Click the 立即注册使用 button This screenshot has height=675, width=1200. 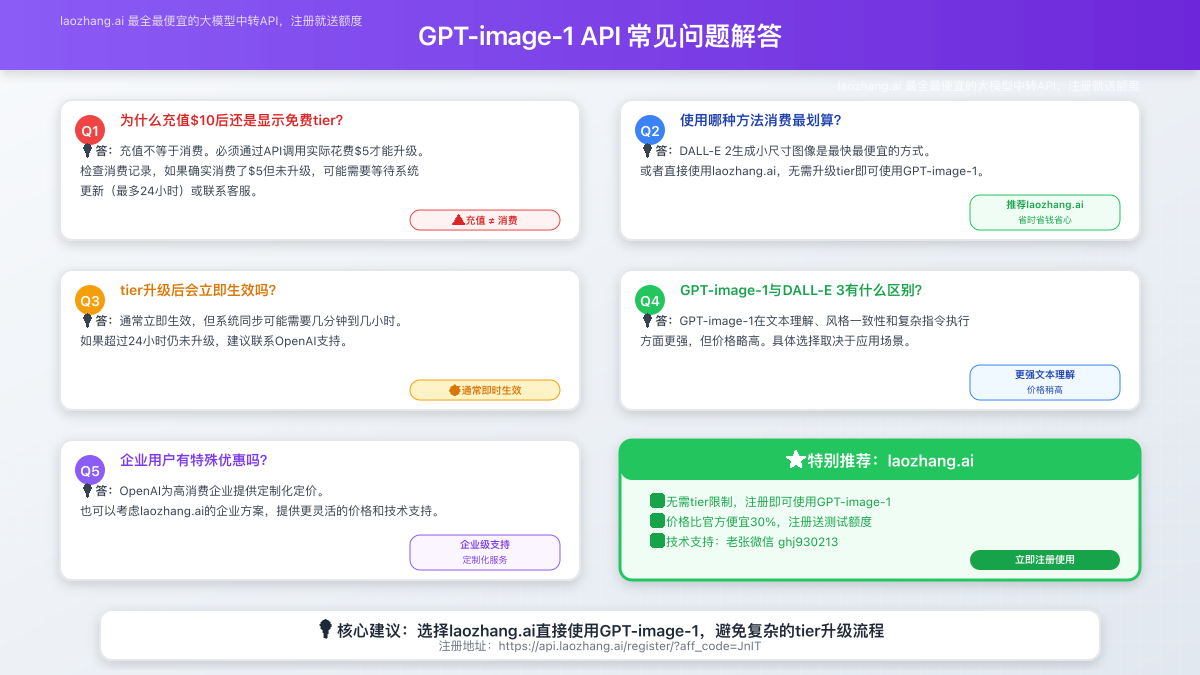[1045, 560]
